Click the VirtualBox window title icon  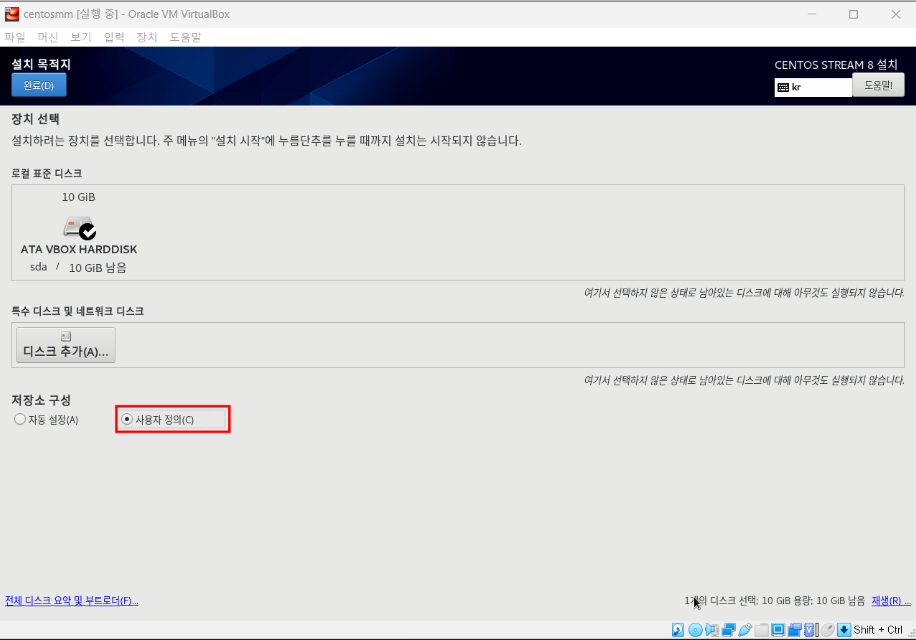pos(12,14)
